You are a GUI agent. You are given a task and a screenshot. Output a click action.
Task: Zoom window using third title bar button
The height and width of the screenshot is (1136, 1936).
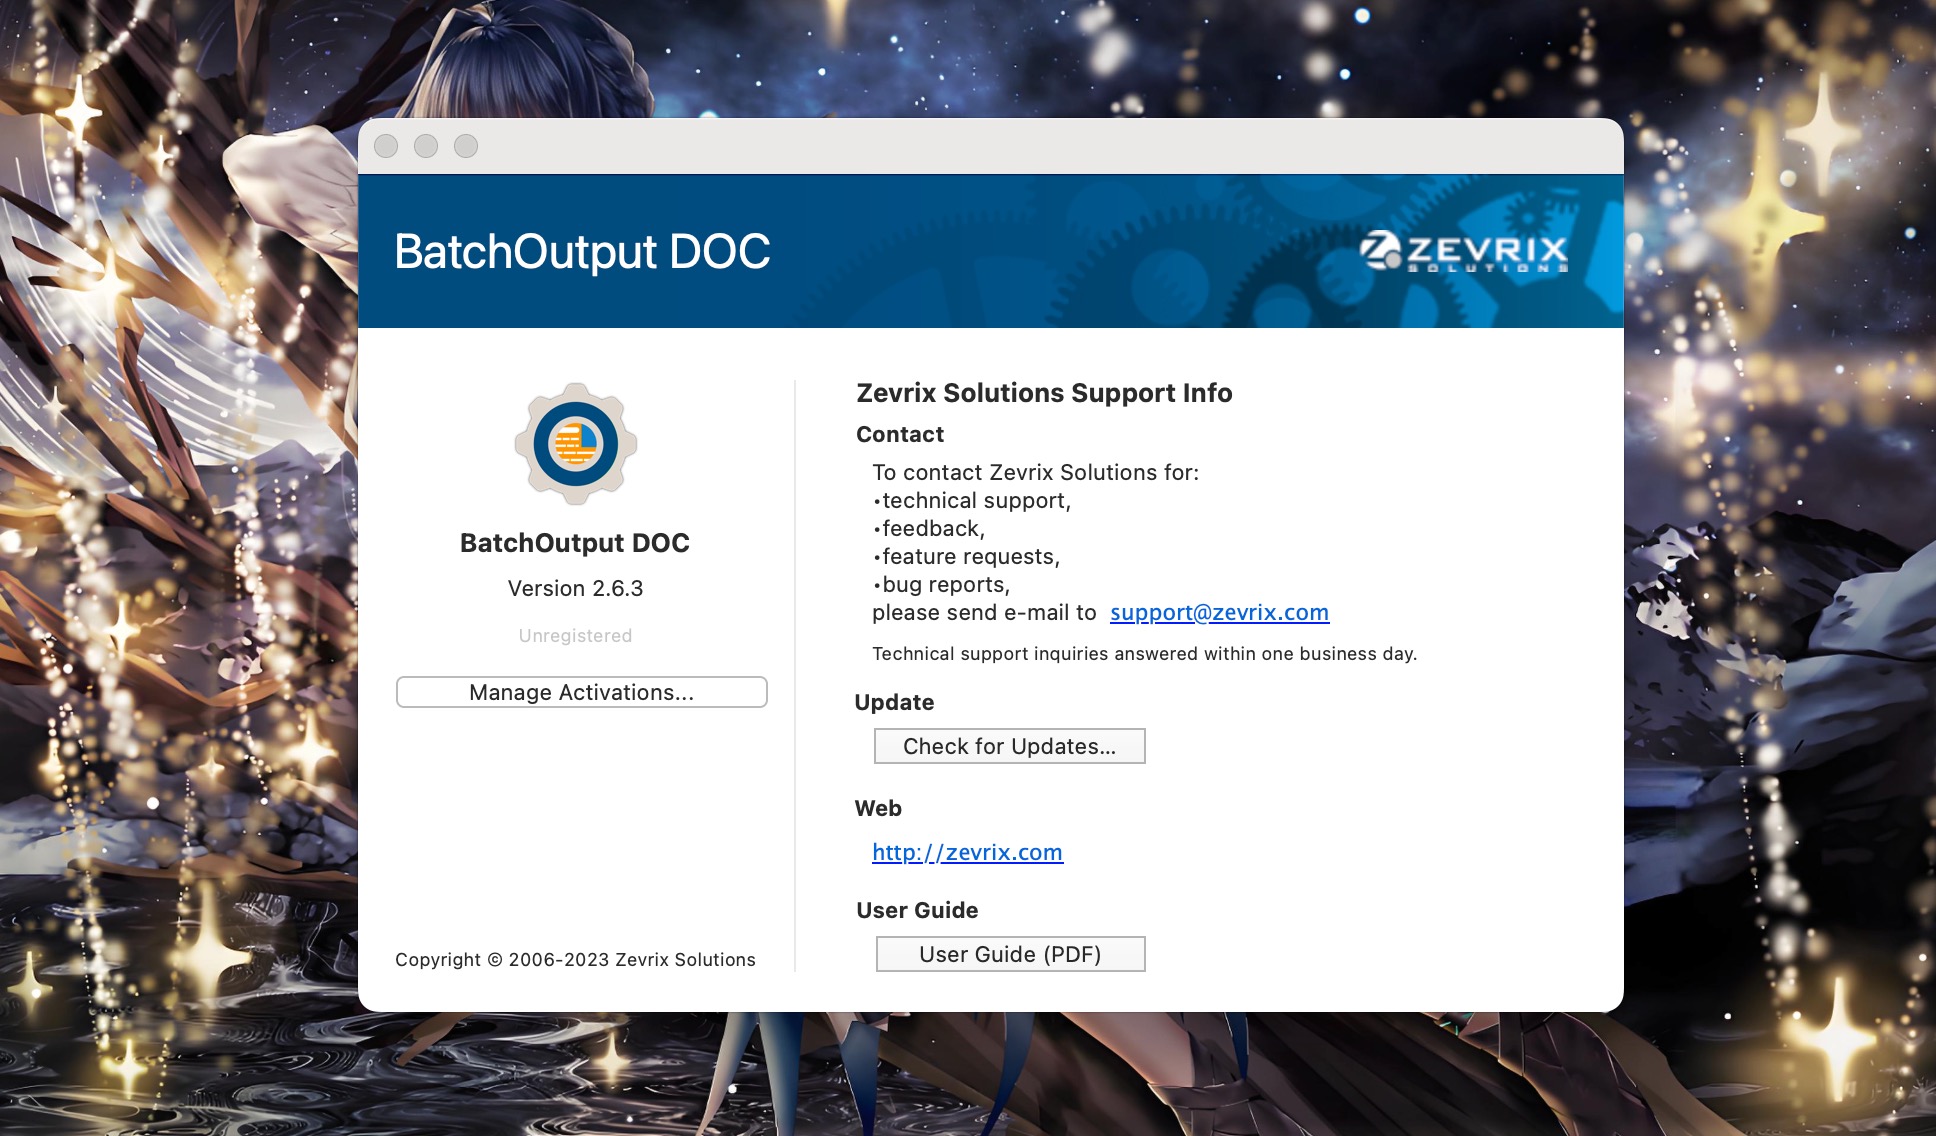(x=466, y=146)
